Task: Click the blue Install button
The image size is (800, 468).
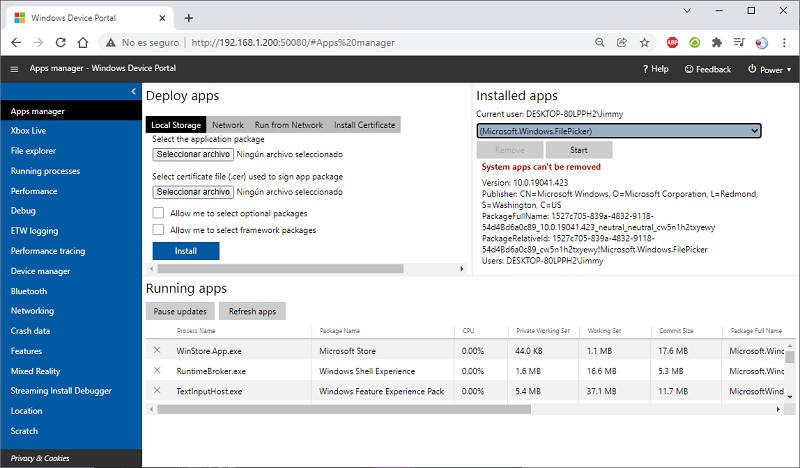Action: (x=186, y=251)
